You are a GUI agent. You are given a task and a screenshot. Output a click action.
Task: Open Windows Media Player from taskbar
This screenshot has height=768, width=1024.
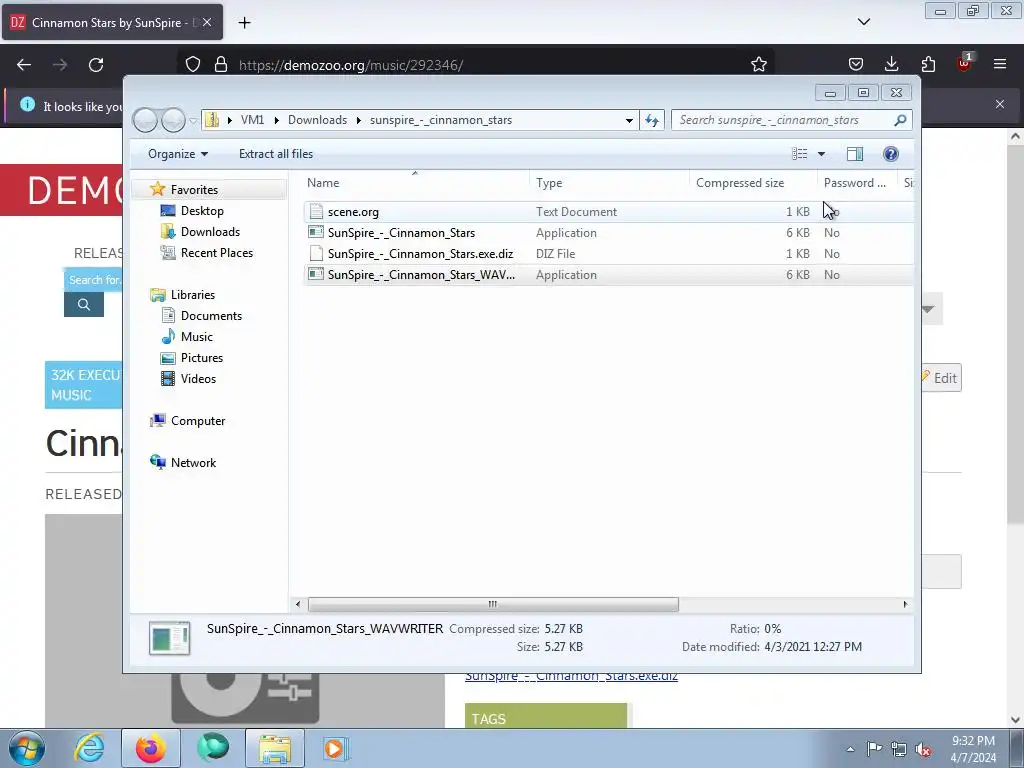(x=336, y=748)
